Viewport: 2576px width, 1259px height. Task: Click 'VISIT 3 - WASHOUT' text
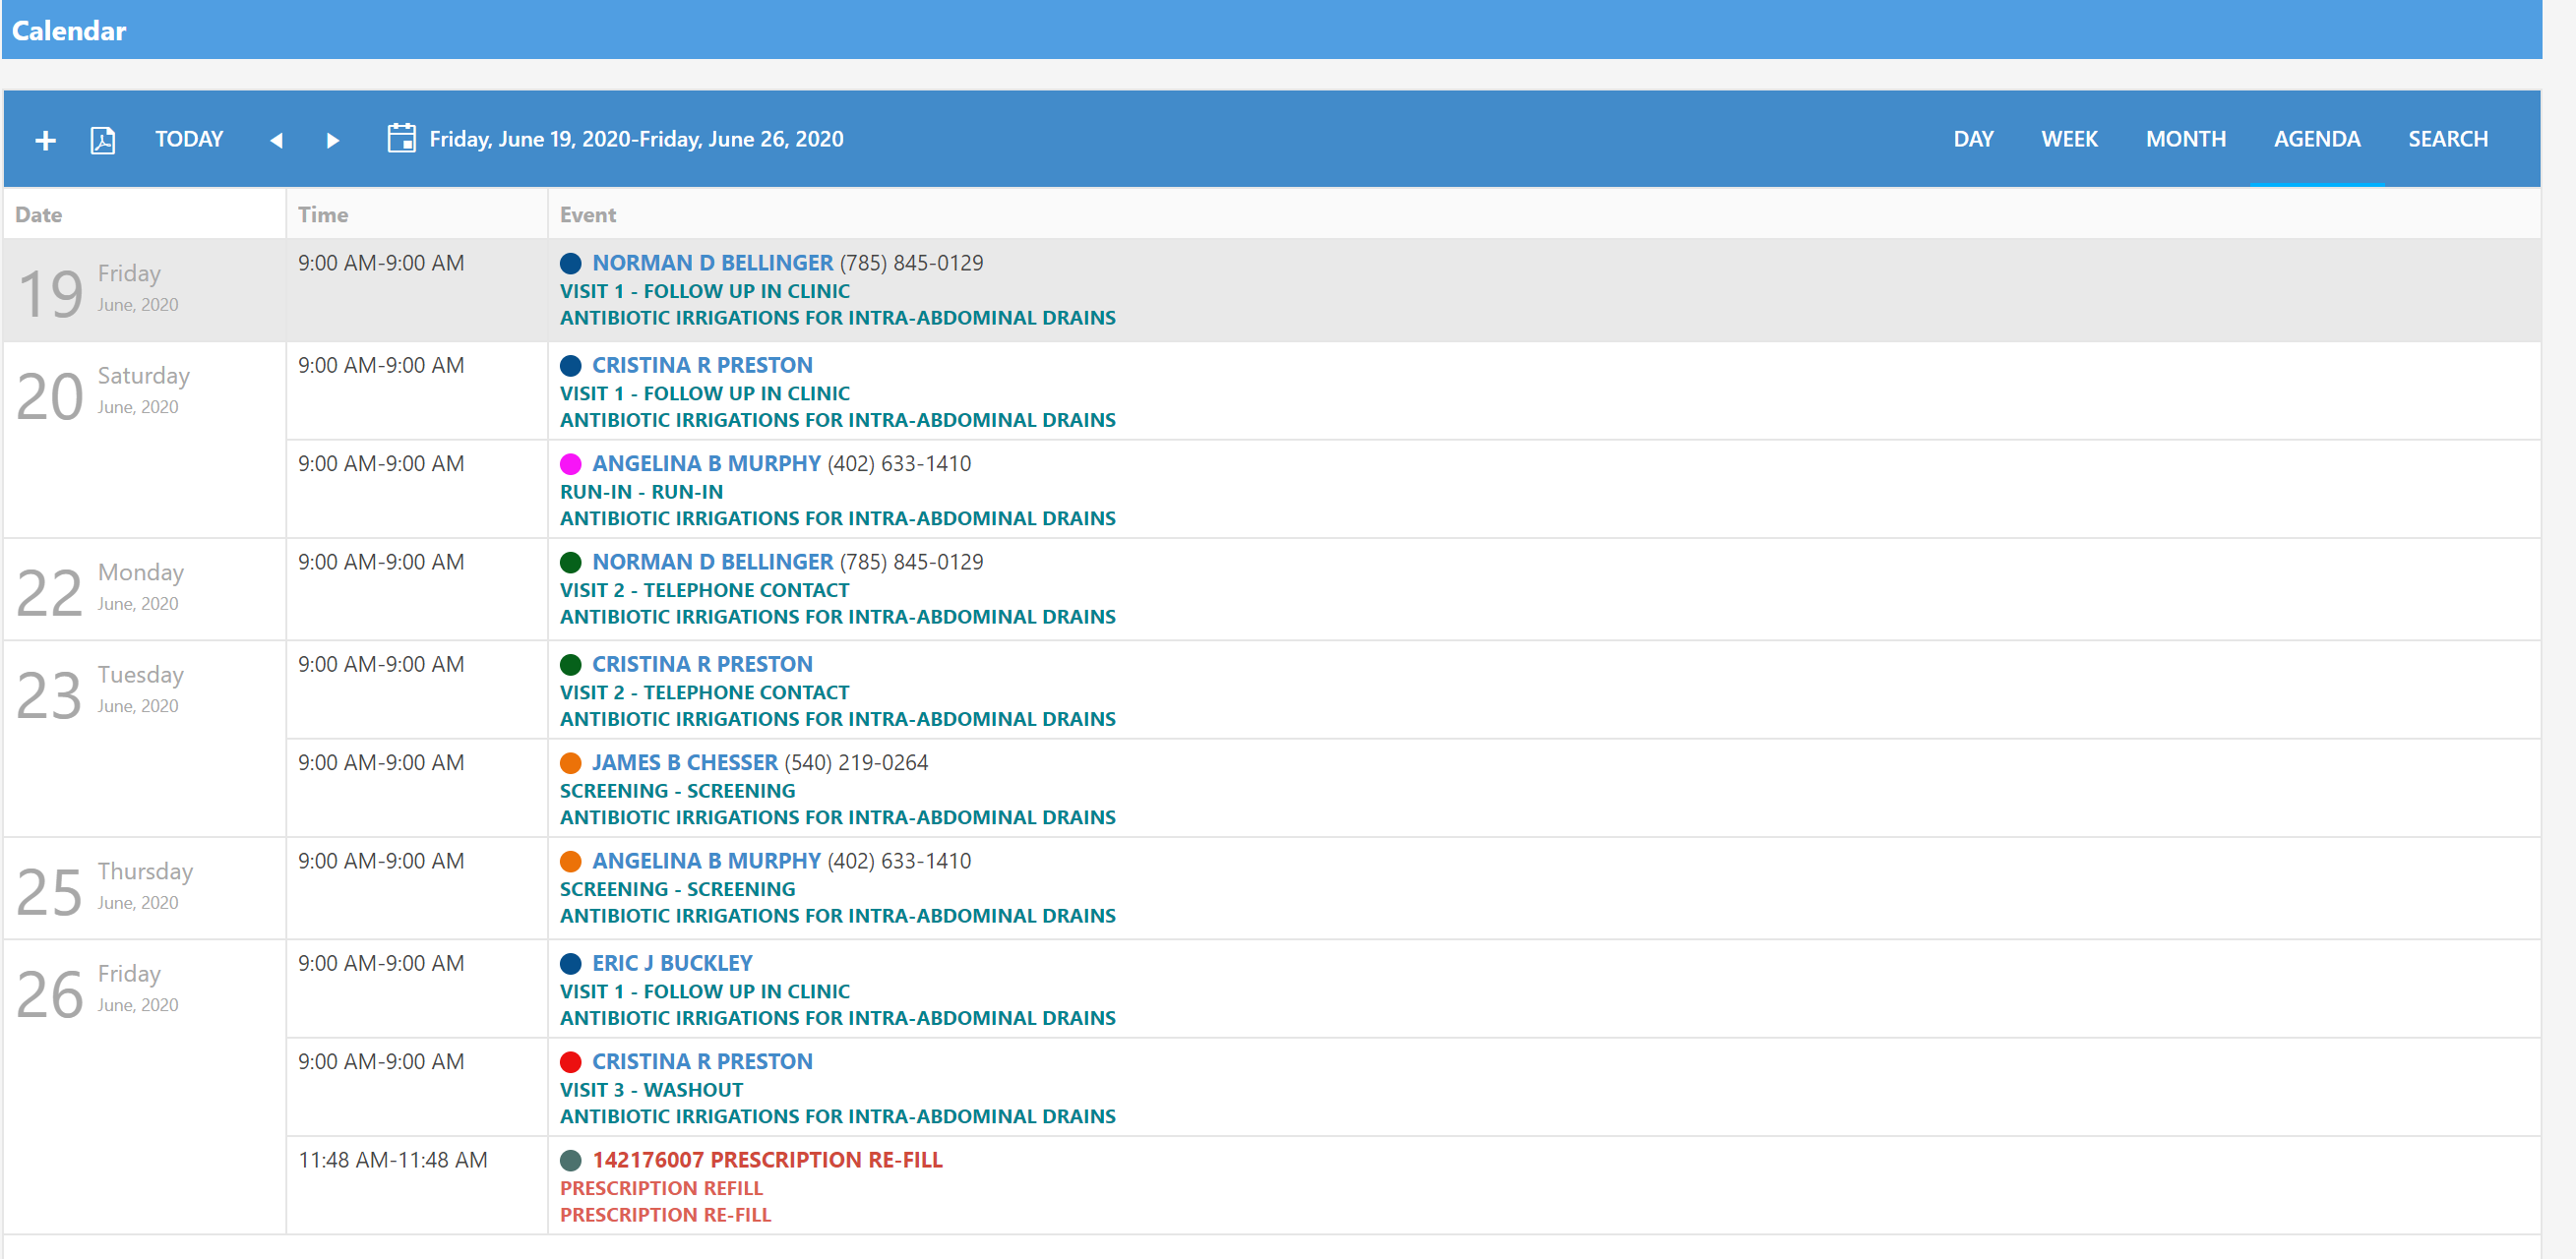click(x=651, y=1090)
